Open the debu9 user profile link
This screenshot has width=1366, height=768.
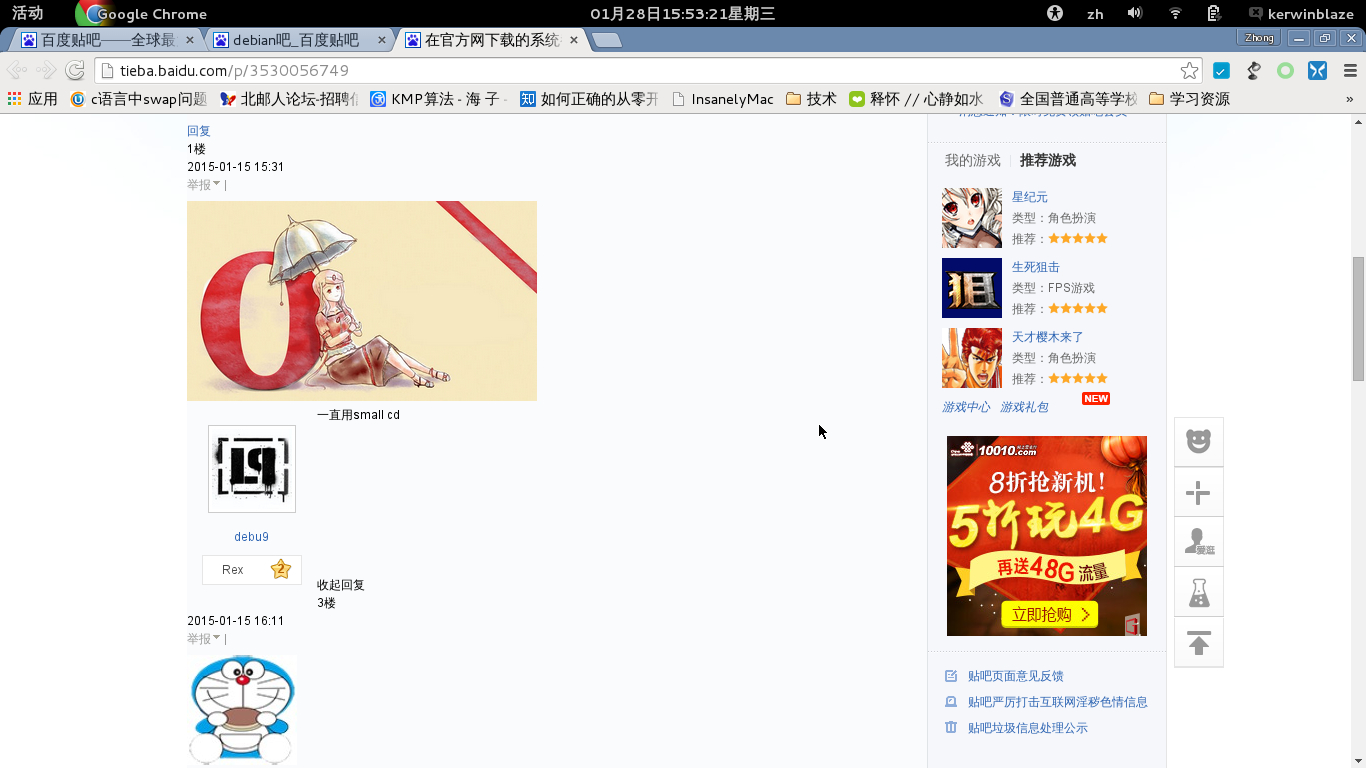[x=252, y=537]
